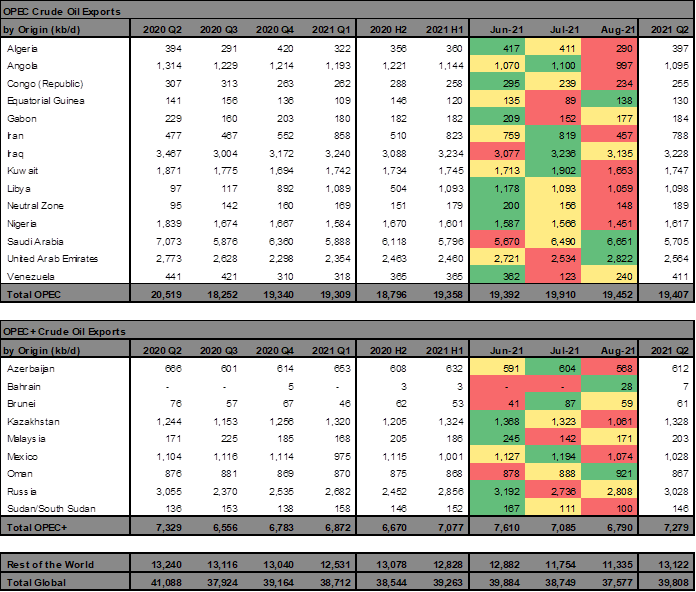Click the OPEC+ Crude Oil Exports title cell
The image size is (696, 592).
(x=65, y=331)
